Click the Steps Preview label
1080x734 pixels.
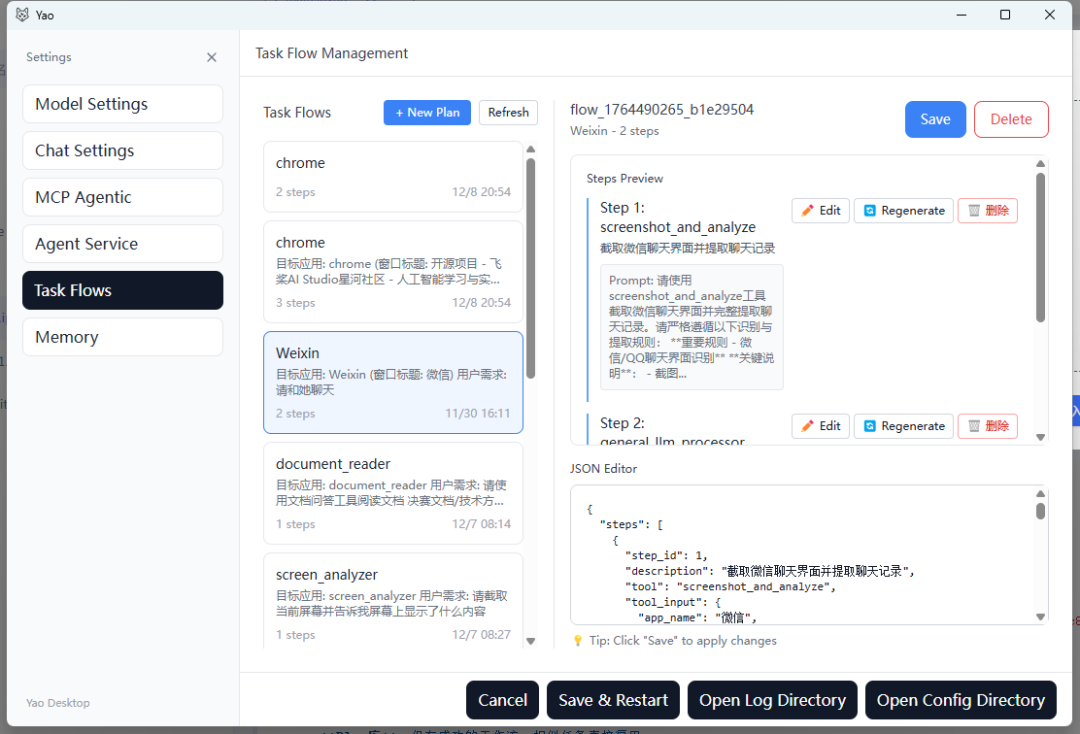point(625,178)
